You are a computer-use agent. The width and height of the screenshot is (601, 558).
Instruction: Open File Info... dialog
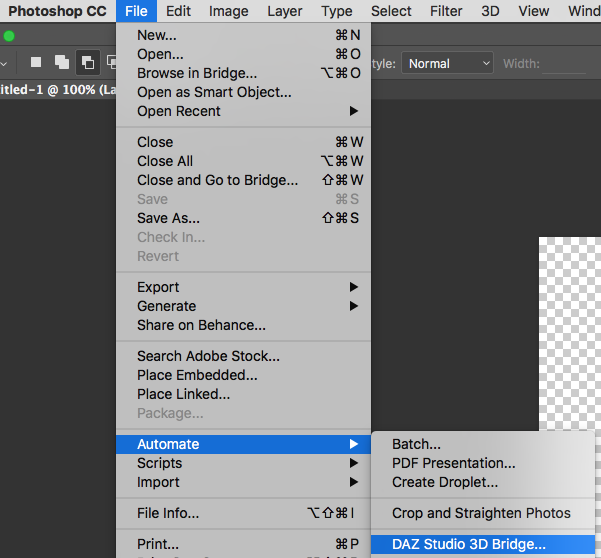pyautogui.click(x=243, y=513)
